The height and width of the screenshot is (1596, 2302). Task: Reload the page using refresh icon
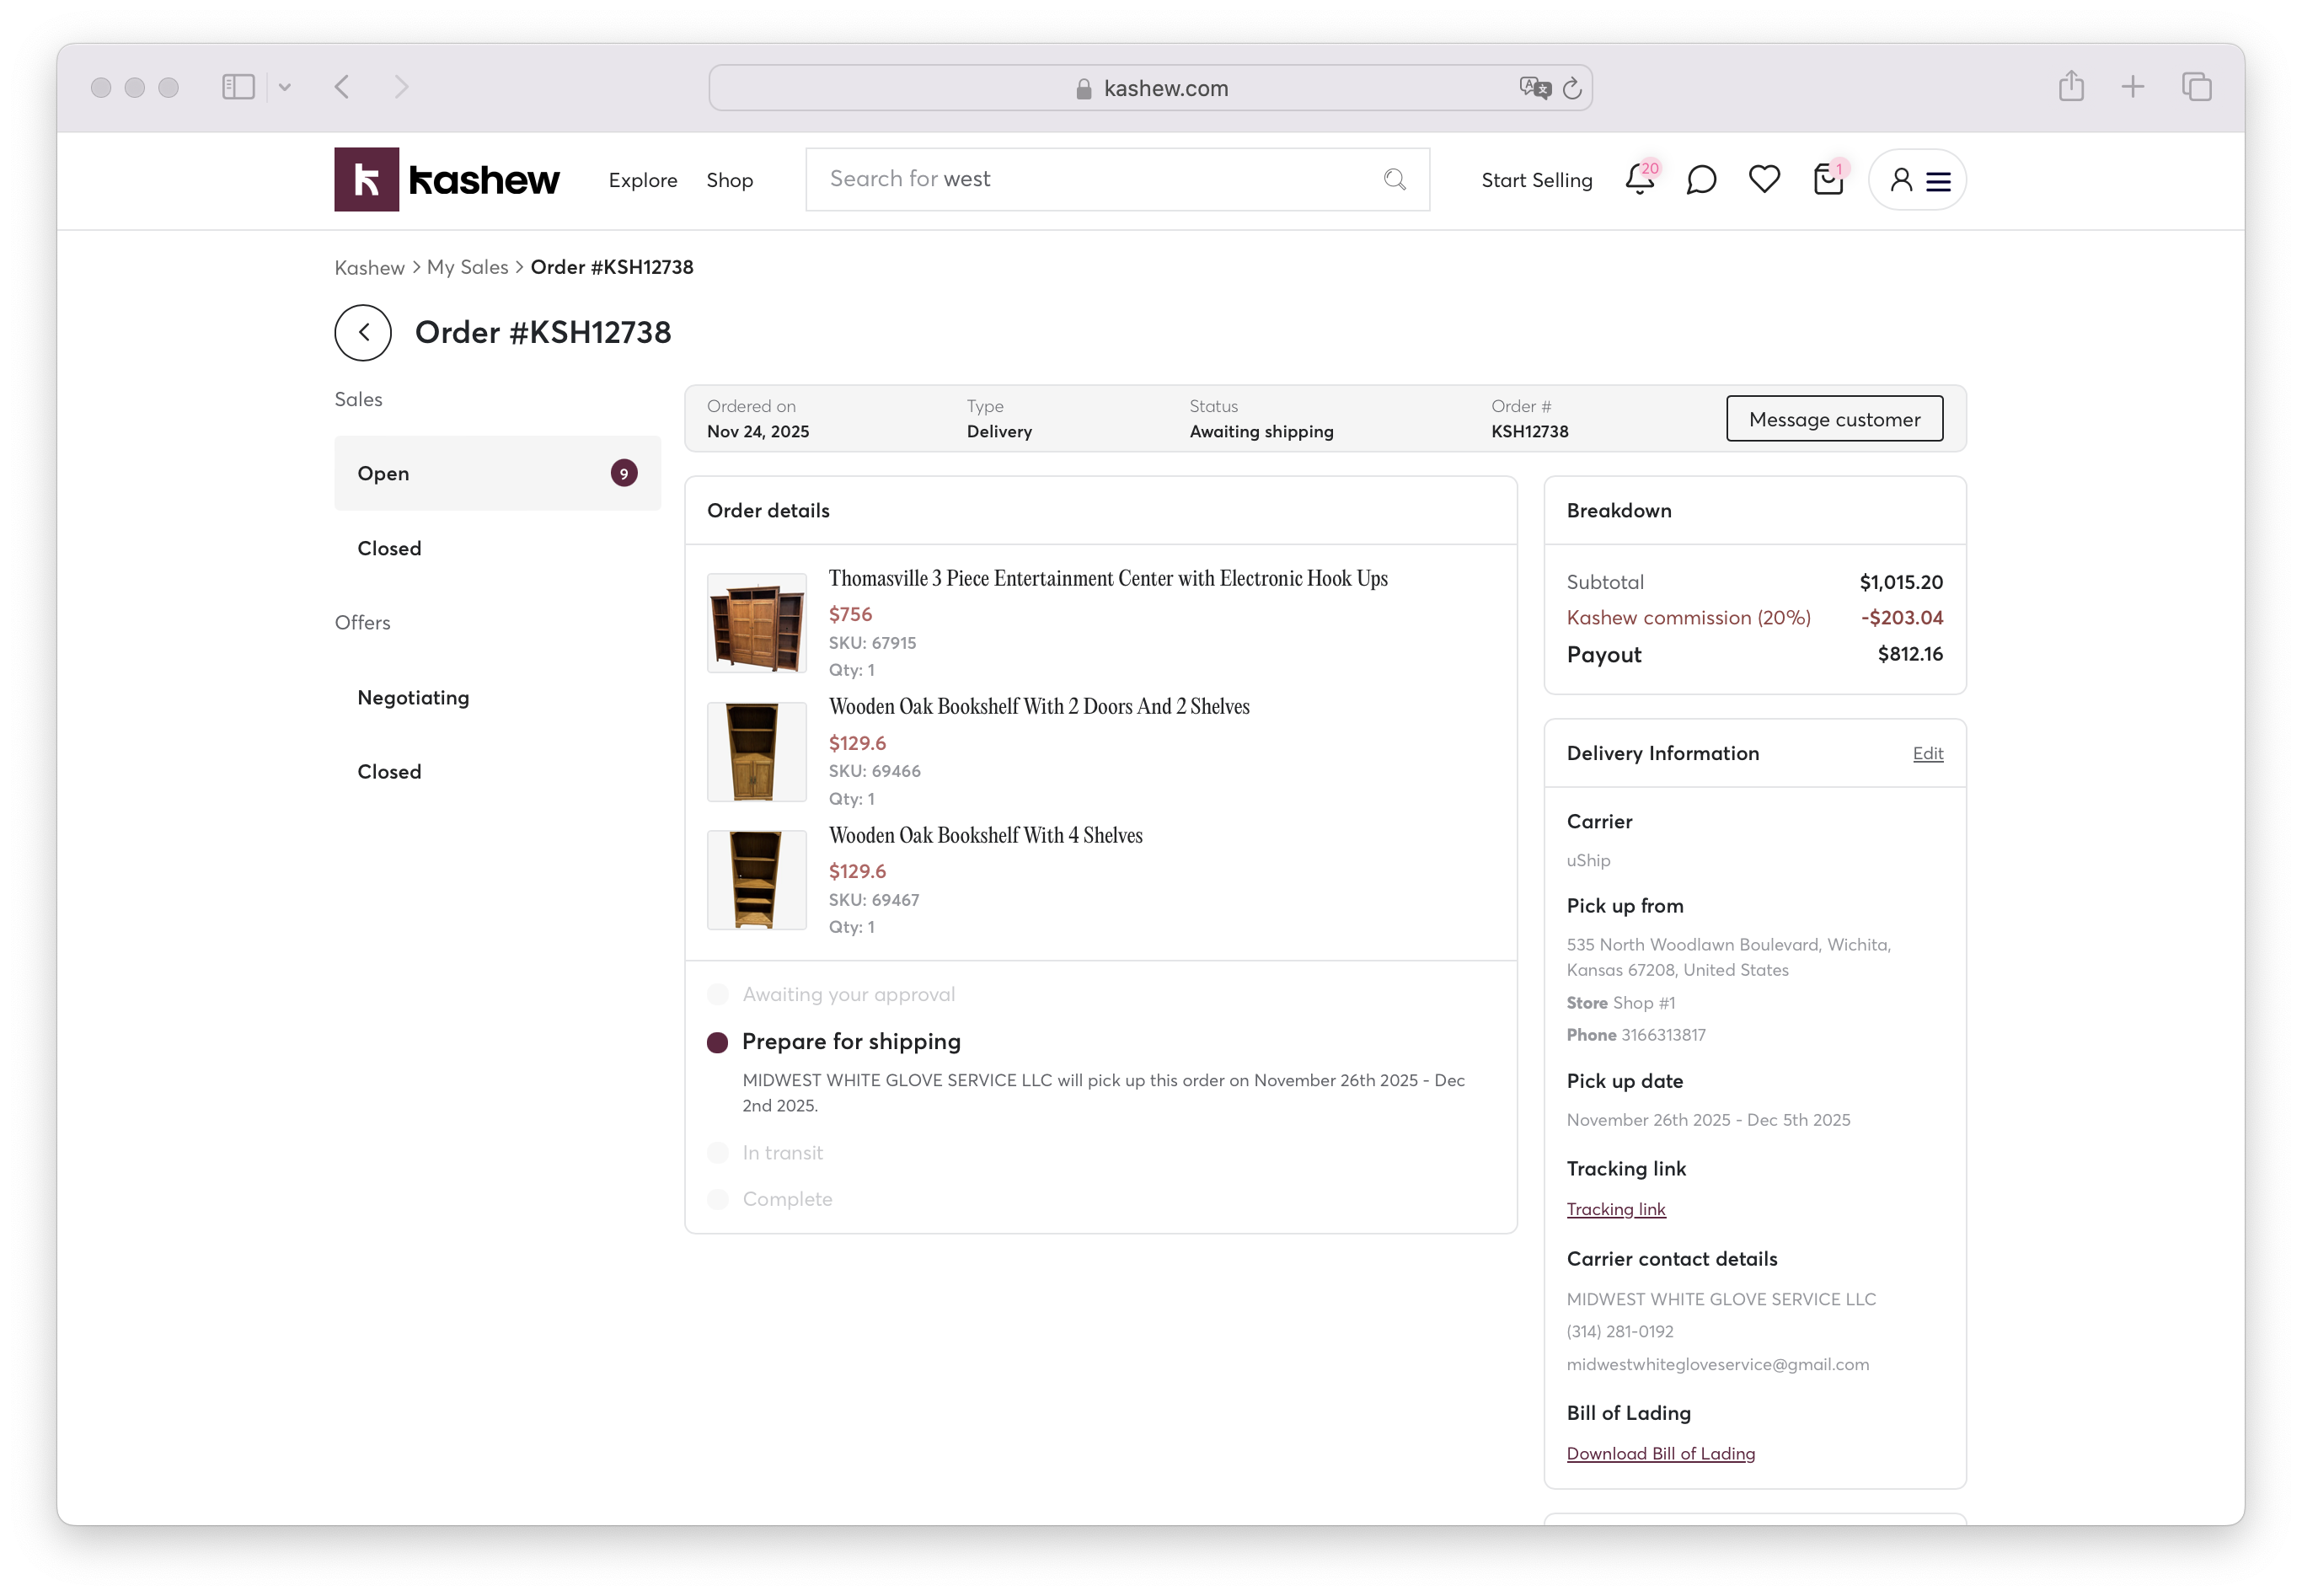coord(1572,89)
